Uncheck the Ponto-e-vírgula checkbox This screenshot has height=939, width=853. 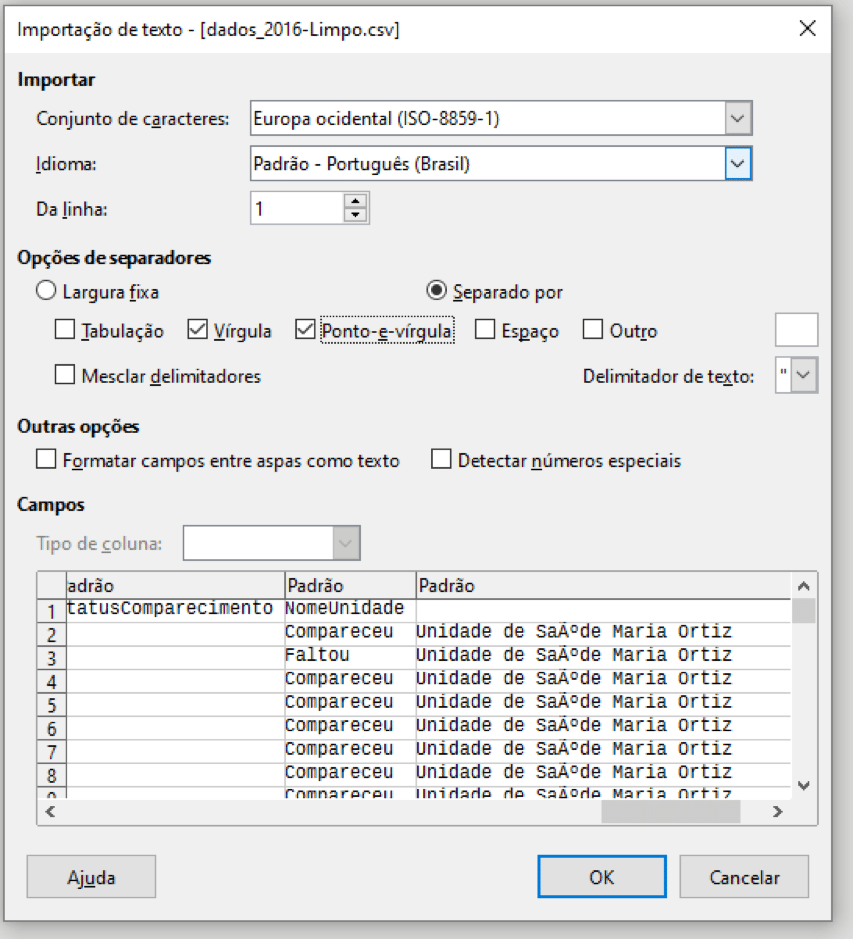click(x=305, y=330)
